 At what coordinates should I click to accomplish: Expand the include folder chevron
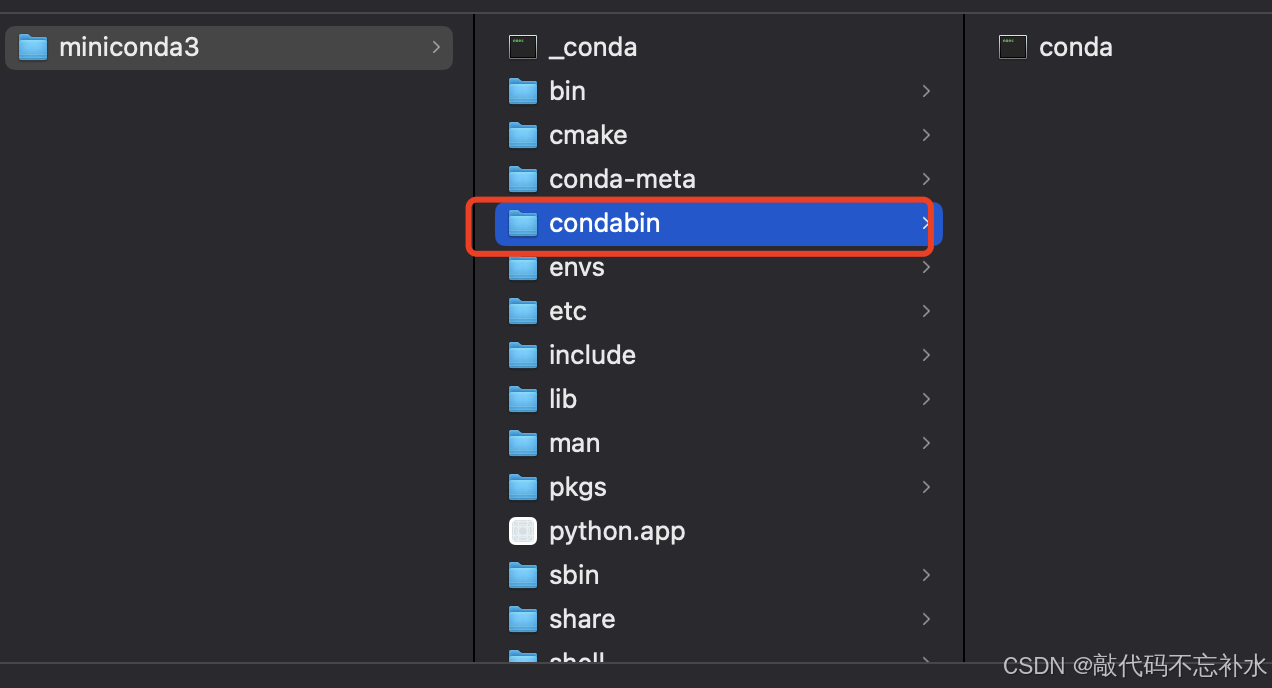(x=926, y=355)
